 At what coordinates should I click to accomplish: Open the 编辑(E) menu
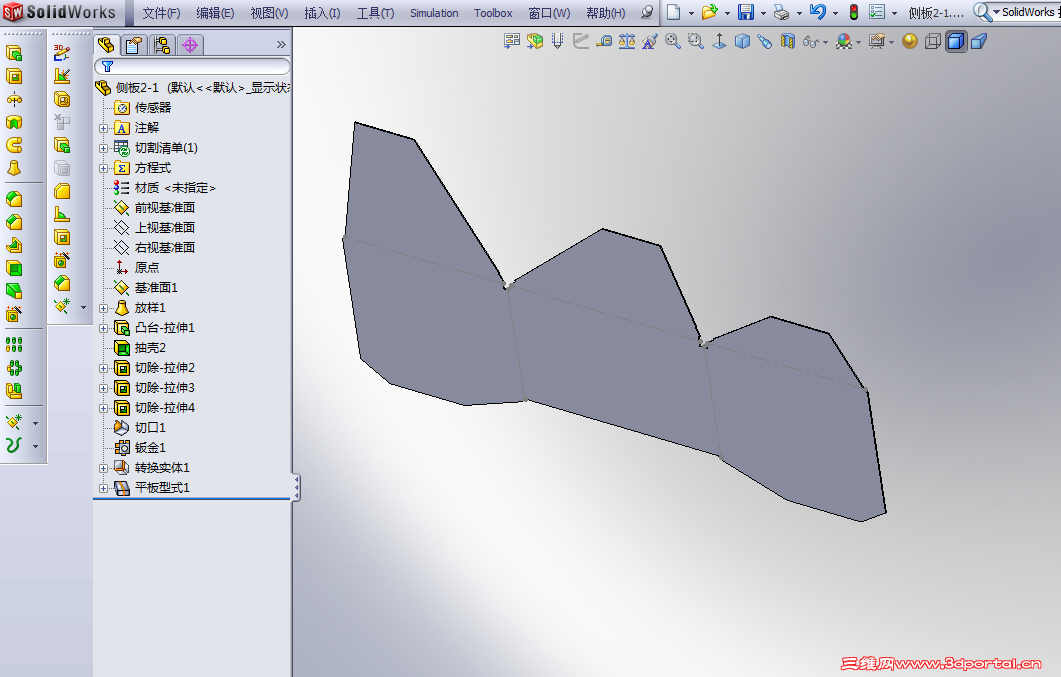pos(215,13)
